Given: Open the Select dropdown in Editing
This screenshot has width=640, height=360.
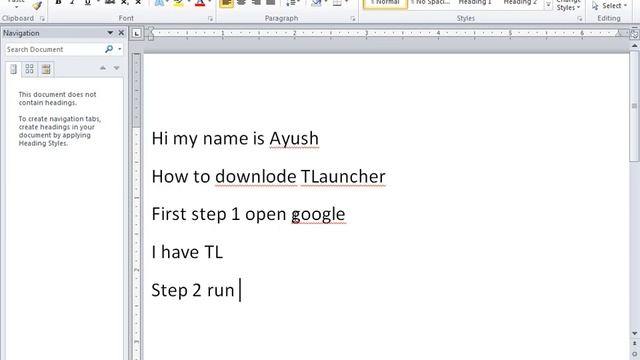Looking at the screenshot, I should click(609, 6).
